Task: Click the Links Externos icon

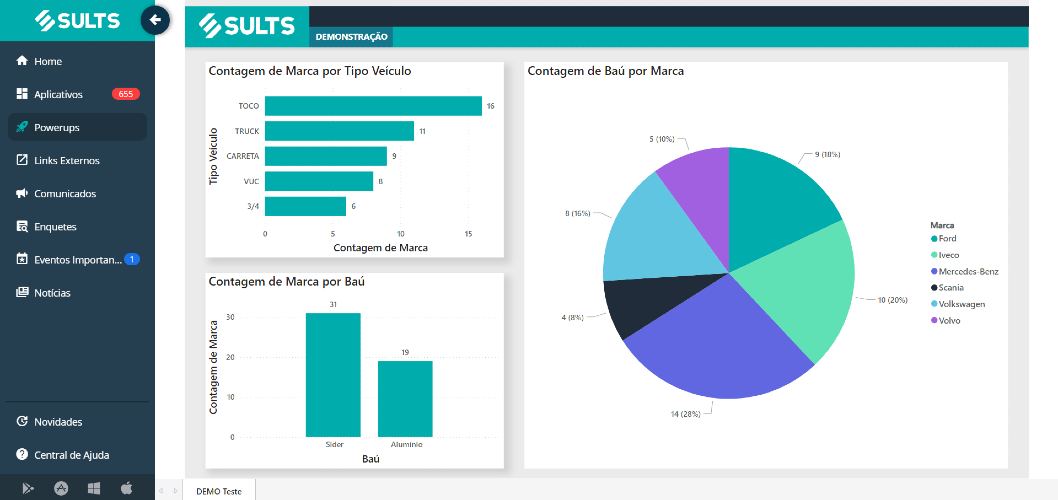Action: pyautogui.click(x=22, y=160)
